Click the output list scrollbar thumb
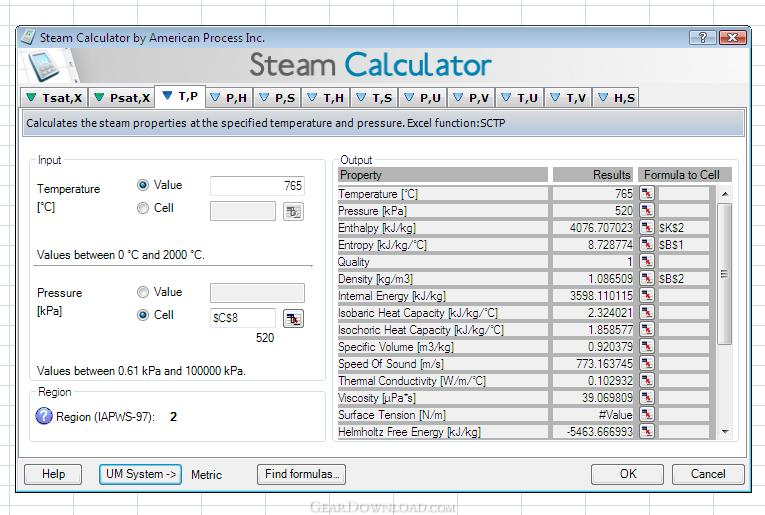This screenshot has width=765, height=515. click(725, 274)
